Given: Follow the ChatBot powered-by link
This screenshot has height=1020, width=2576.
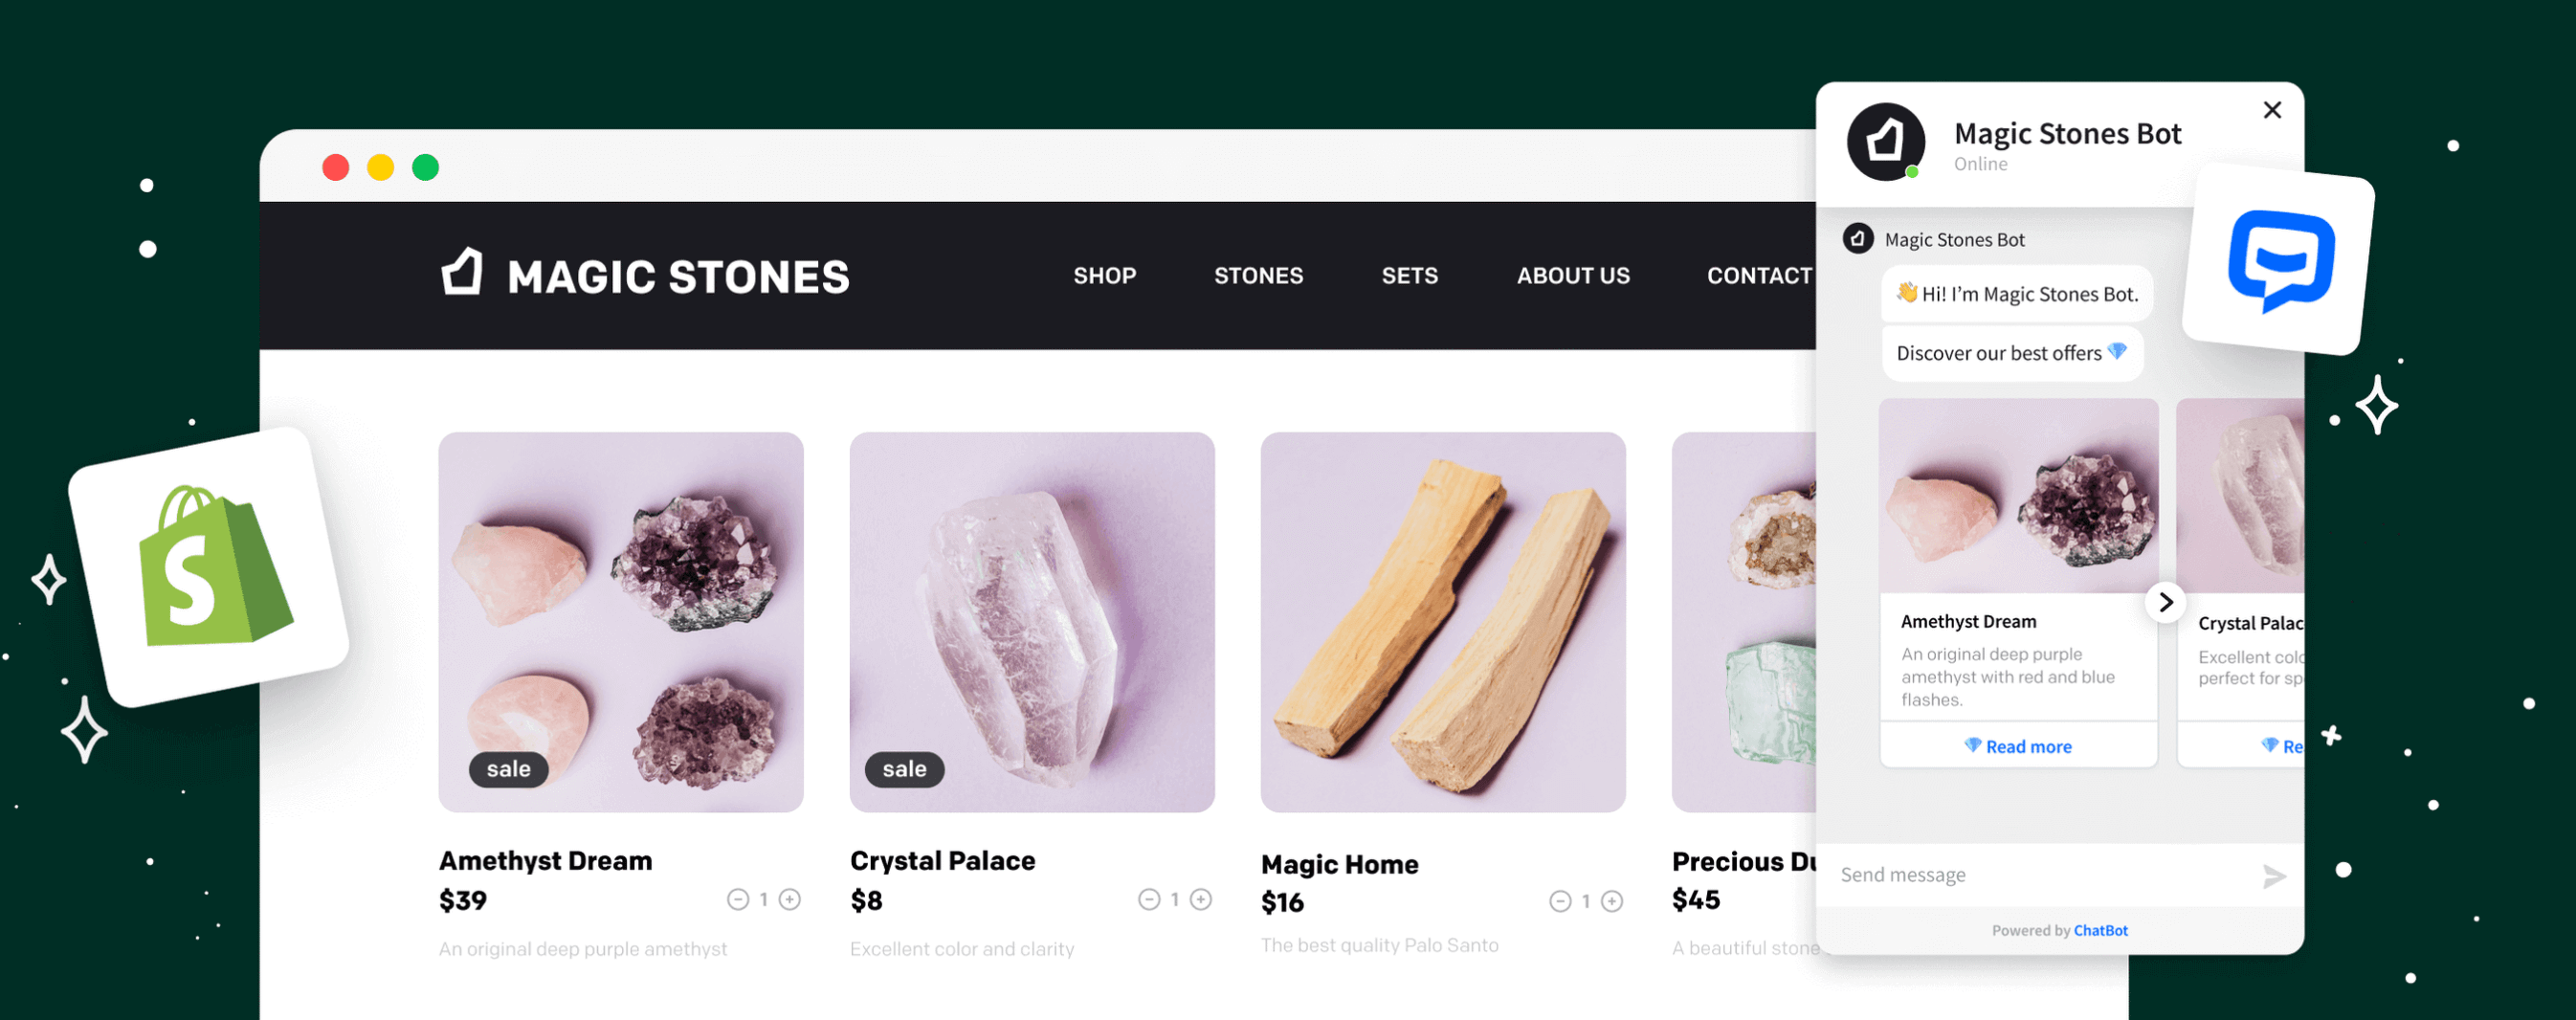Looking at the screenshot, I should click(x=2100, y=930).
